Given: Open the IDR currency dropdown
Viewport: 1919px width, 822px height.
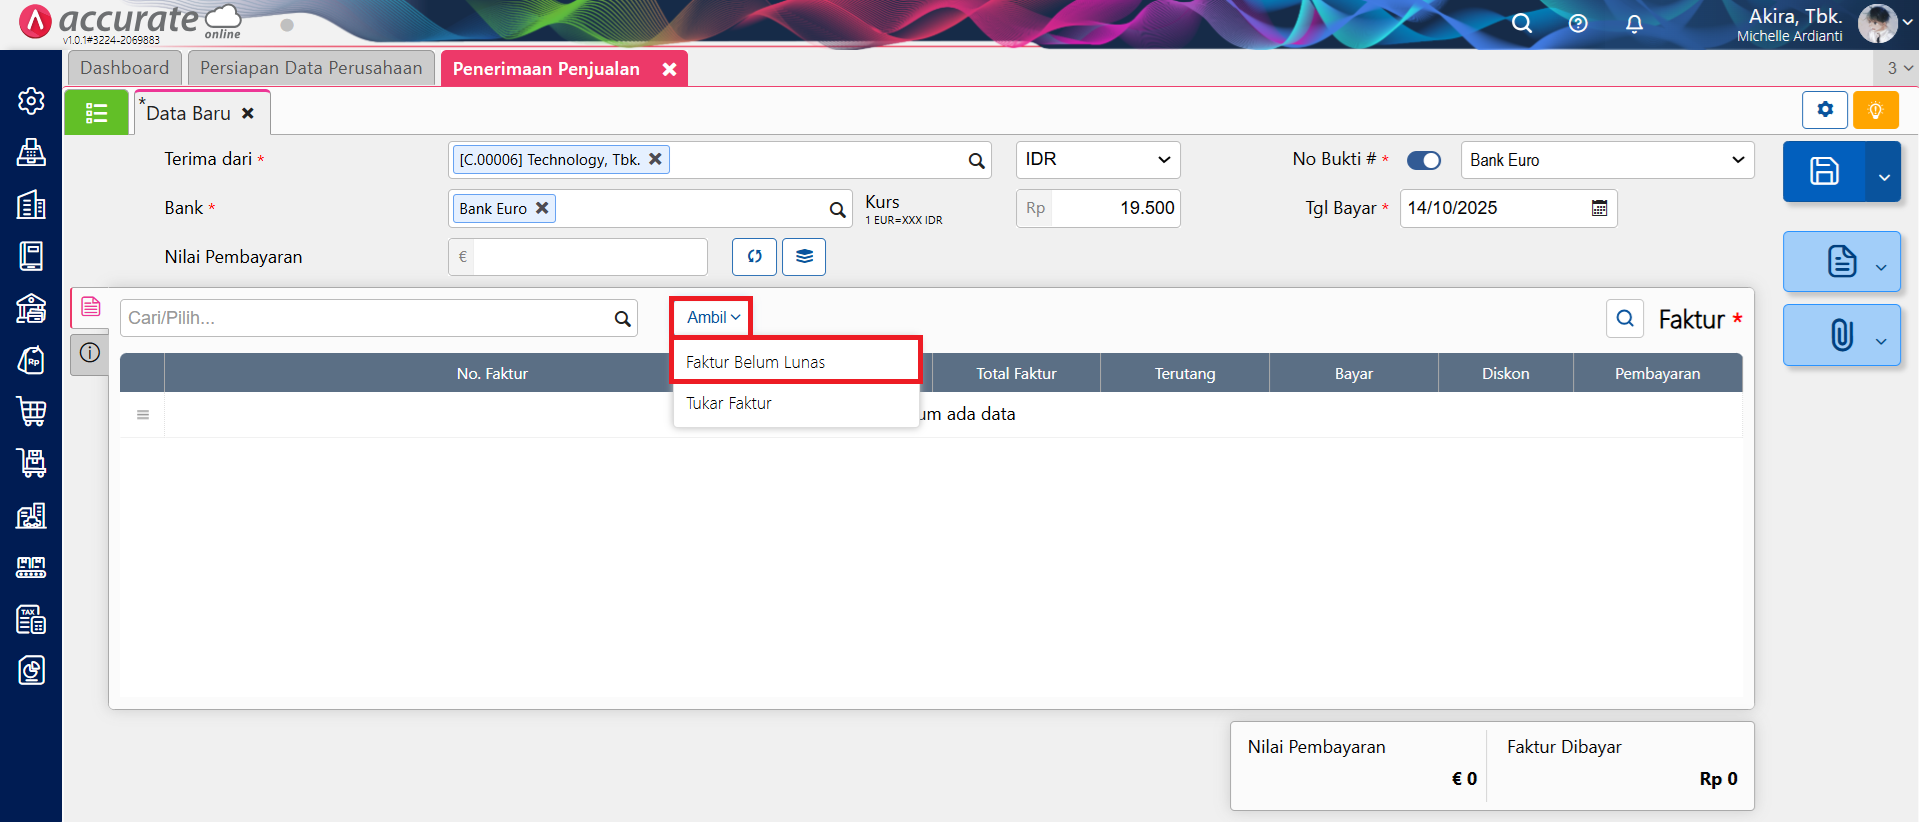Looking at the screenshot, I should [1097, 160].
